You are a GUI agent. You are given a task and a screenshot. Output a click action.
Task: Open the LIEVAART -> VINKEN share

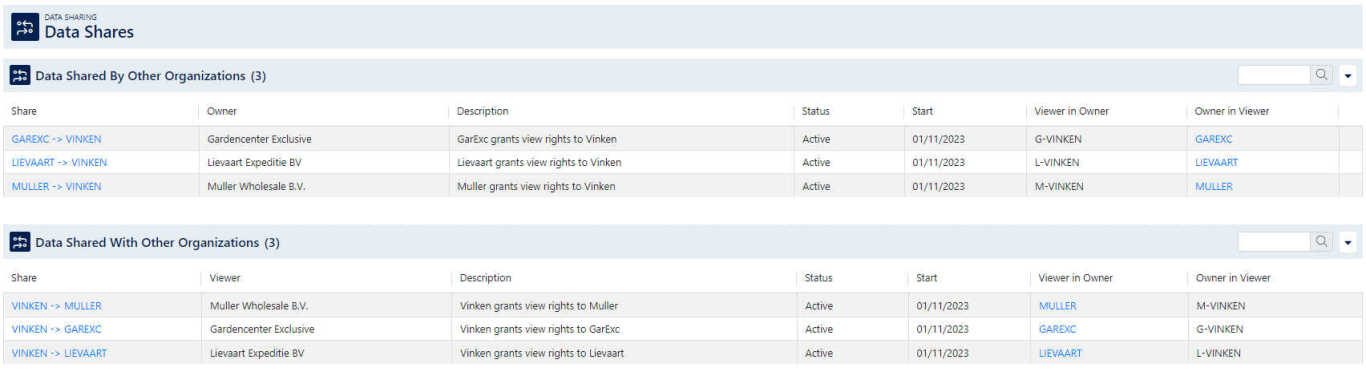pyautogui.click(x=59, y=162)
